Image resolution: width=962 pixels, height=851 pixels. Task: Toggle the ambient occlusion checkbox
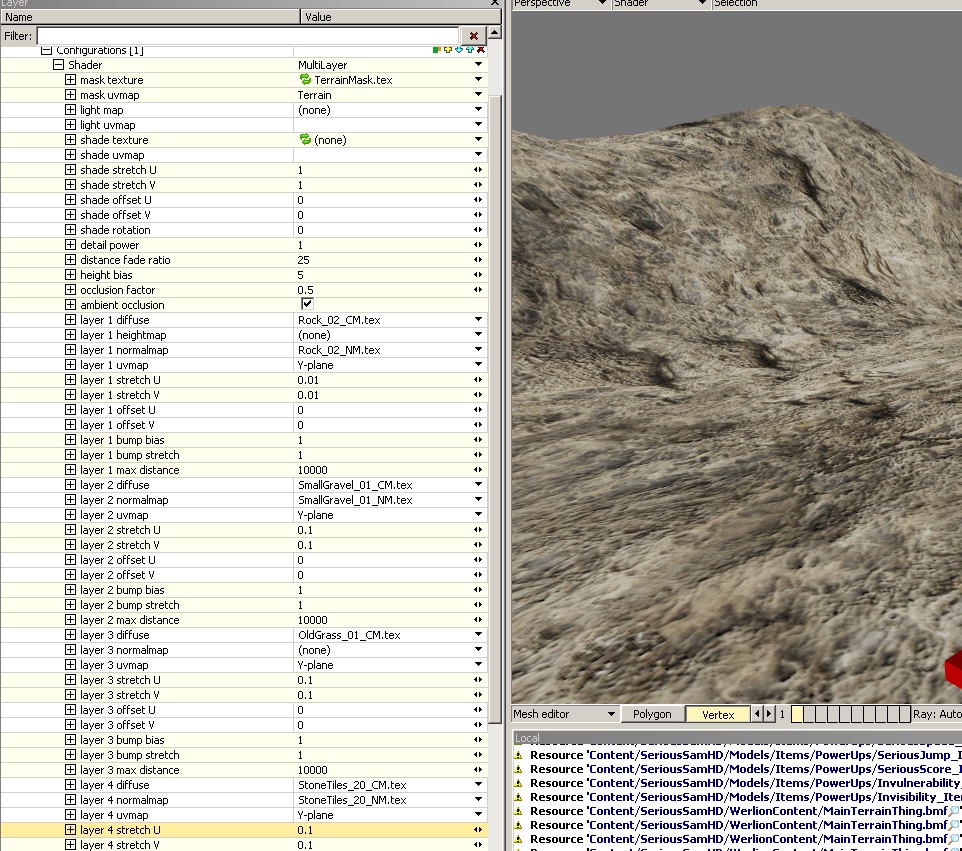[307, 304]
